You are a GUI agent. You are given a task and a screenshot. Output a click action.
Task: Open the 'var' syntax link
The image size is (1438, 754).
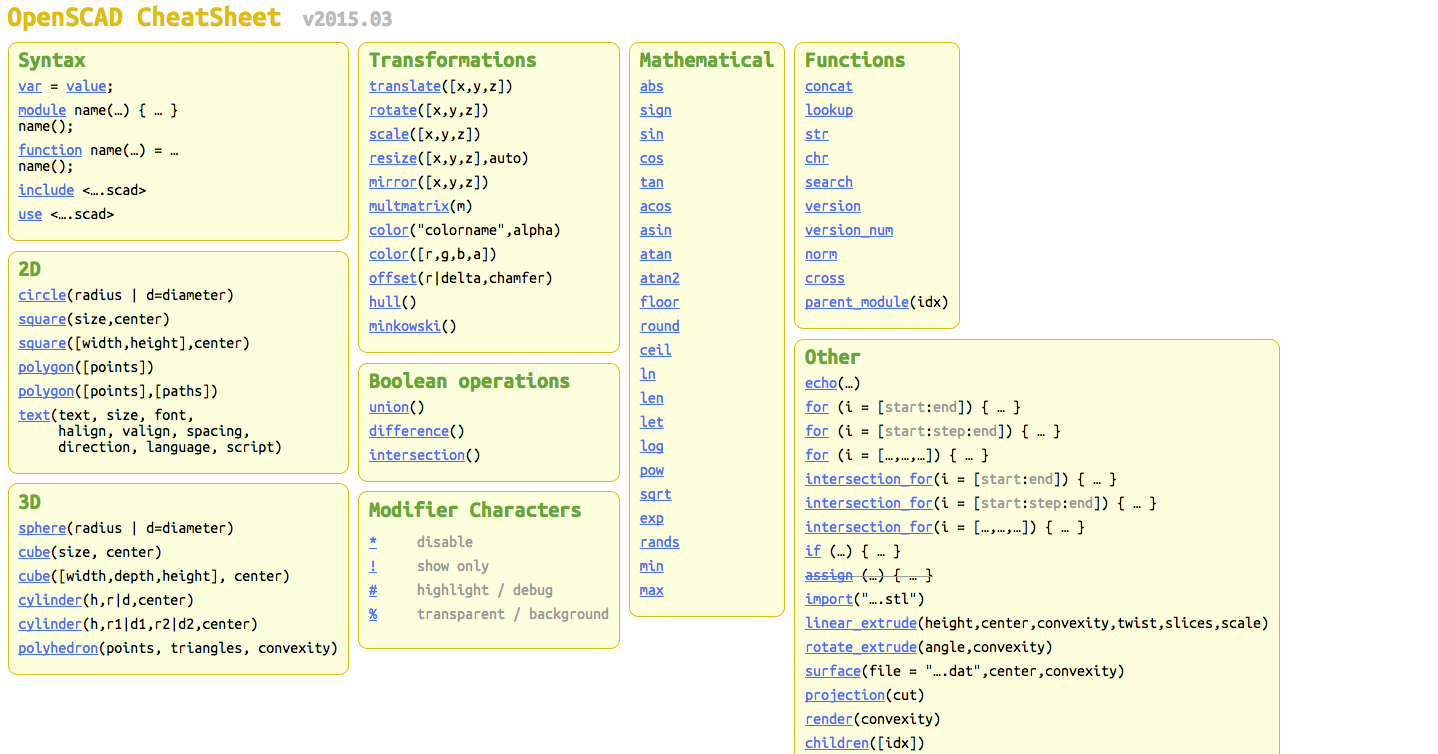[x=30, y=86]
